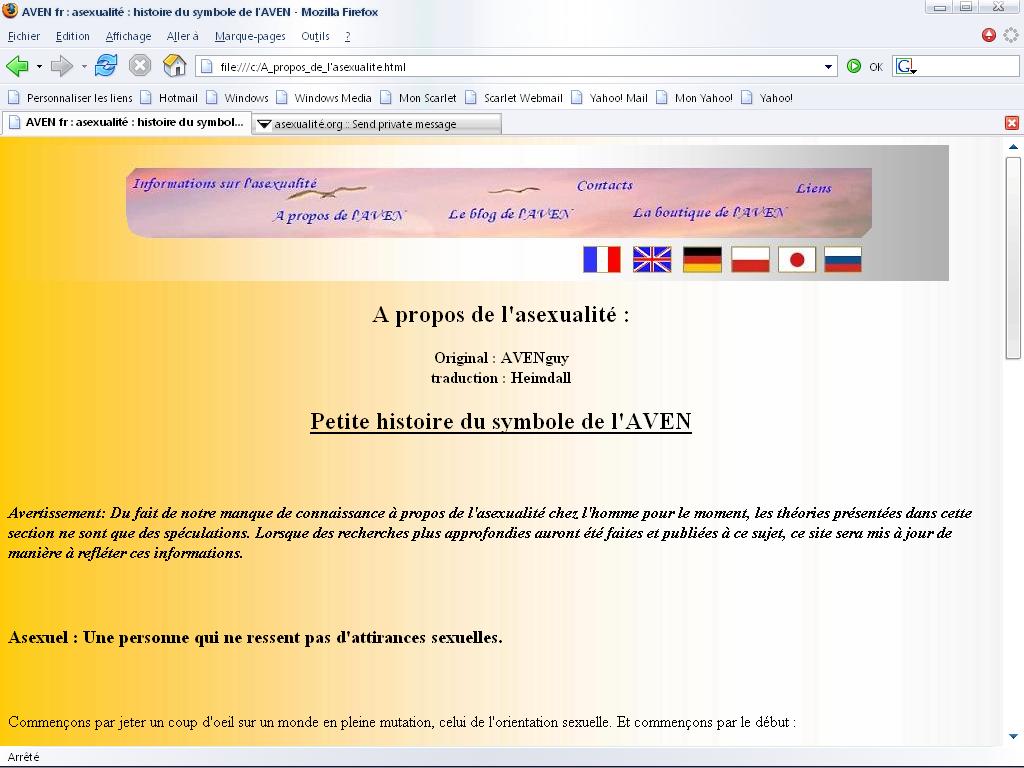Viewport: 1024px width, 768px height.
Task: Click the scrollbar up arrow
Action: click(x=1013, y=147)
